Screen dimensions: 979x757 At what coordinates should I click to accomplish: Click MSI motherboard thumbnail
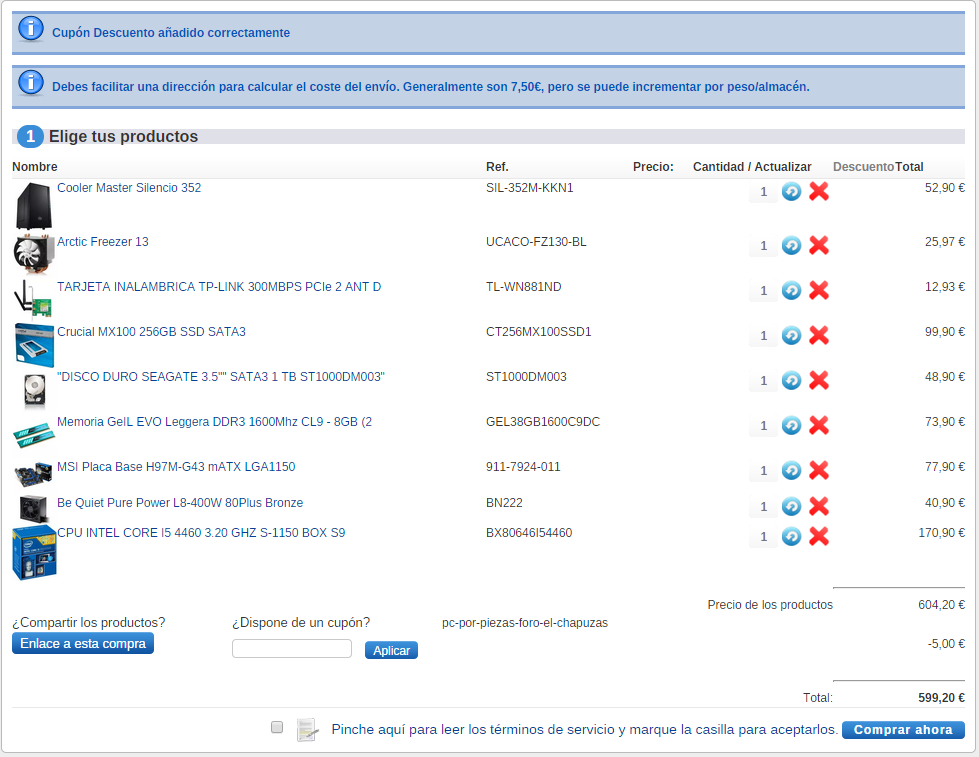tap(34, 475)
